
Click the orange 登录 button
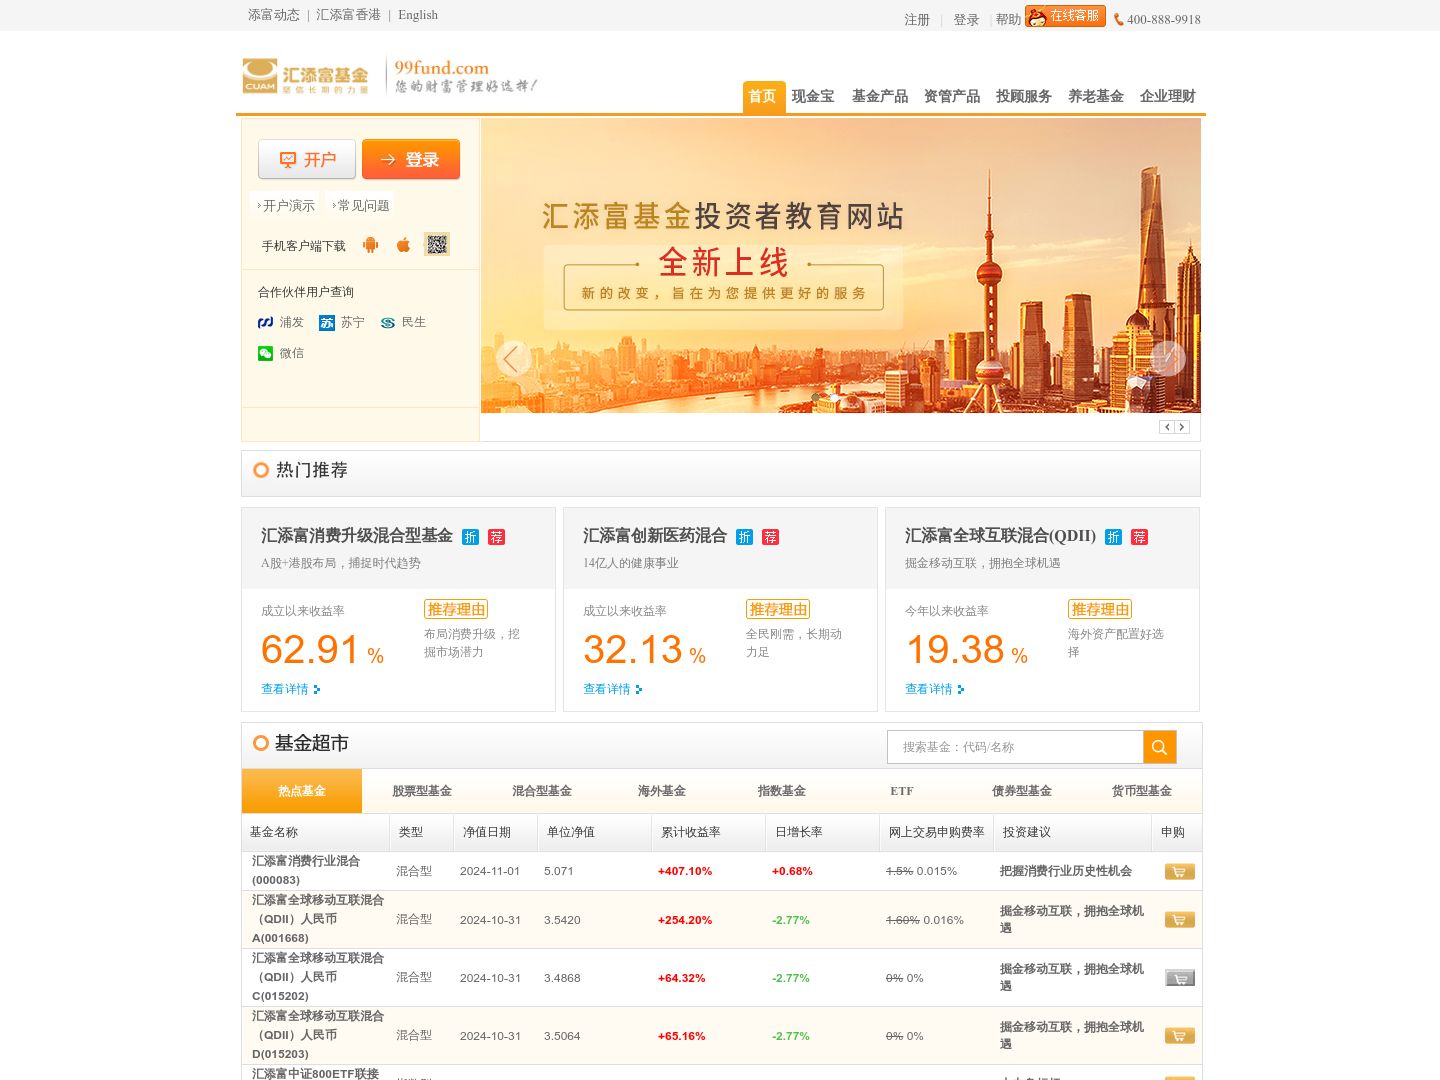pos(411,159)
